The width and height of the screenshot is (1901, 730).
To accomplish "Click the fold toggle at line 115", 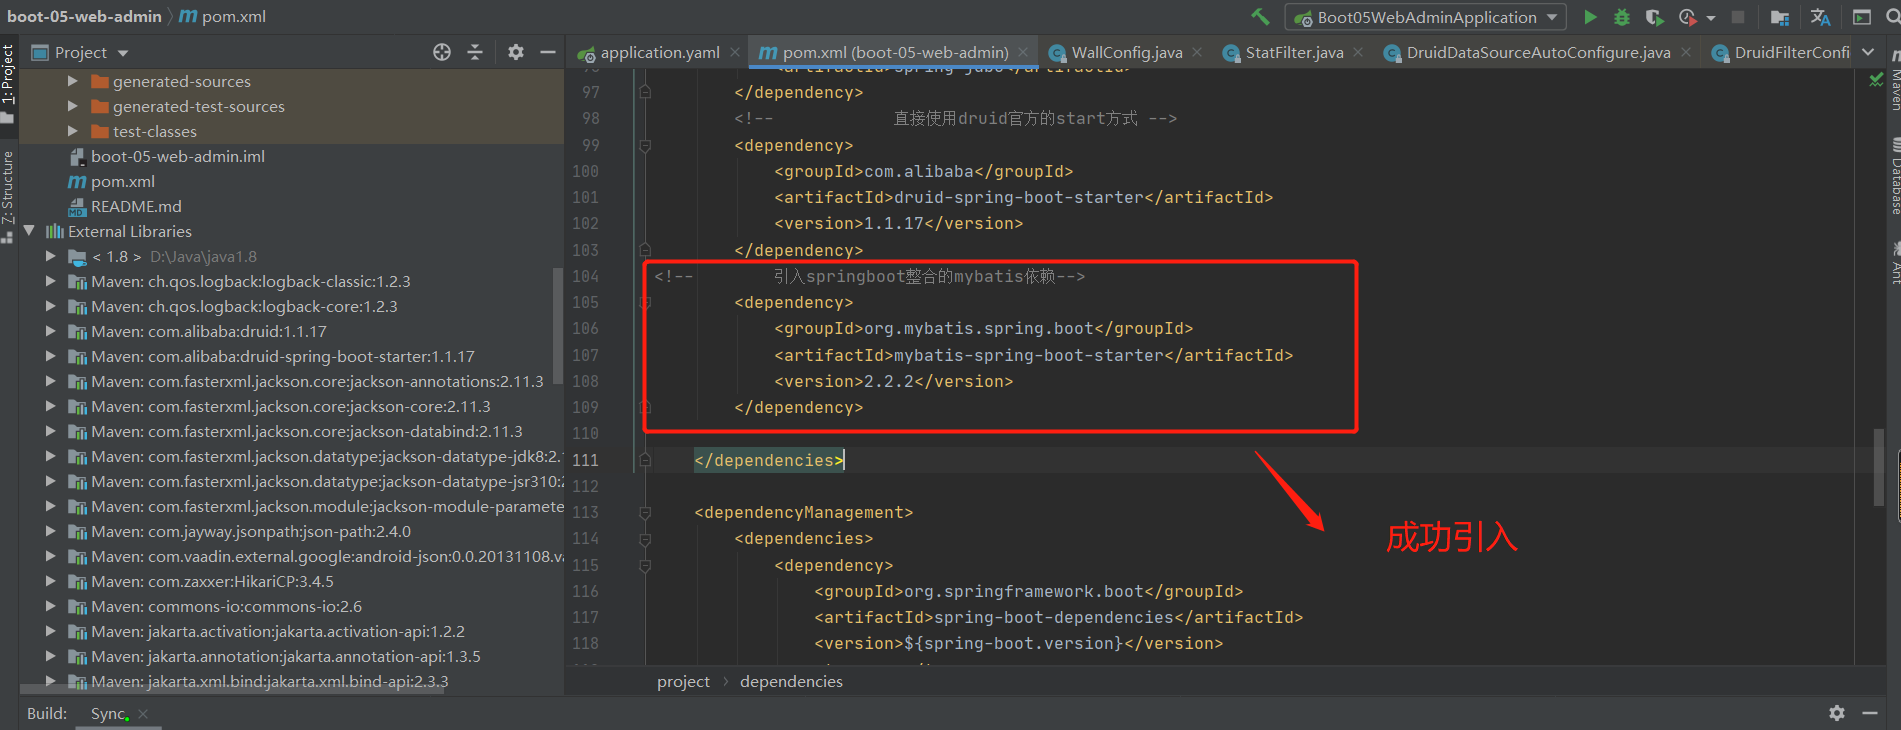I will click(x=645, y=566).
